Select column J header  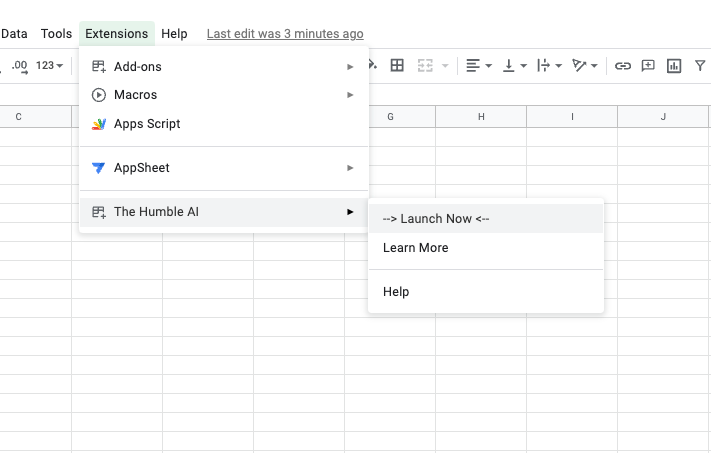tap(663, 117)
